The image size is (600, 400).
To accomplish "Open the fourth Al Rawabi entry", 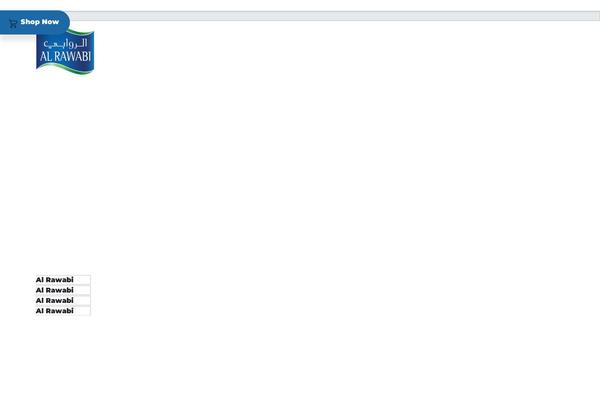I will click(55, 311).
